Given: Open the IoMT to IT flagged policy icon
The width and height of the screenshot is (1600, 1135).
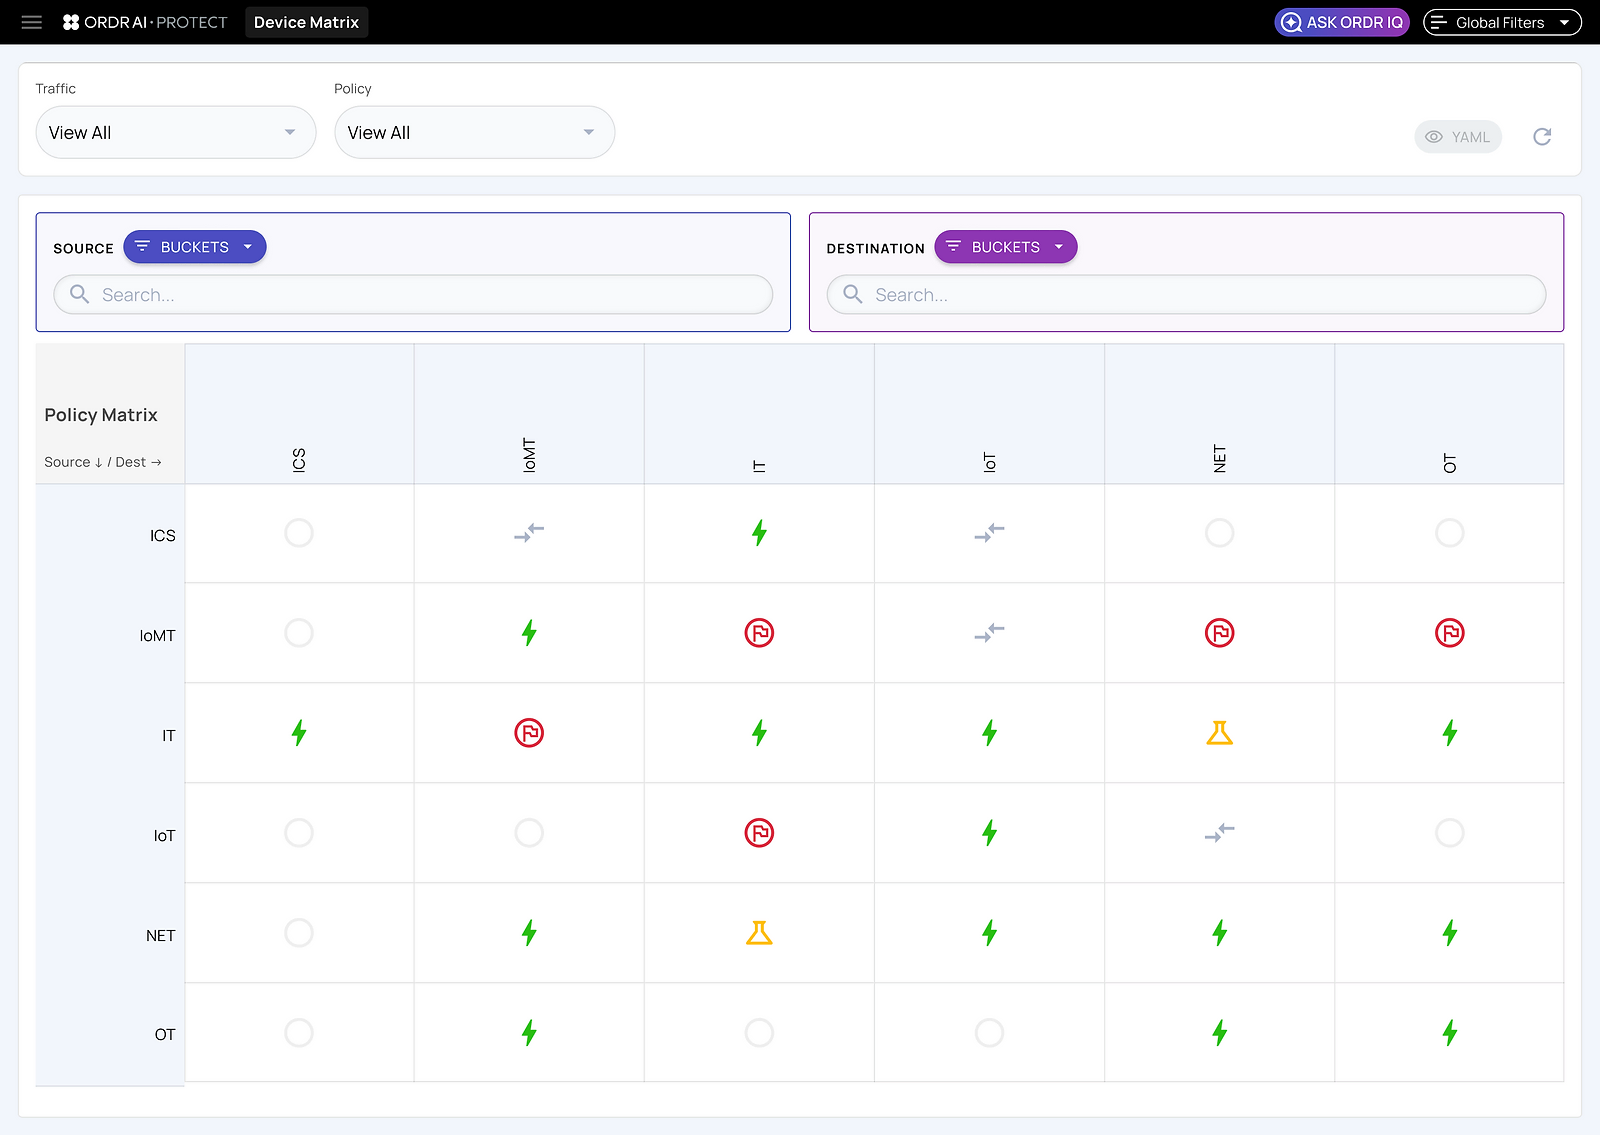Looking at the screenshot, I should pos(760,633).
